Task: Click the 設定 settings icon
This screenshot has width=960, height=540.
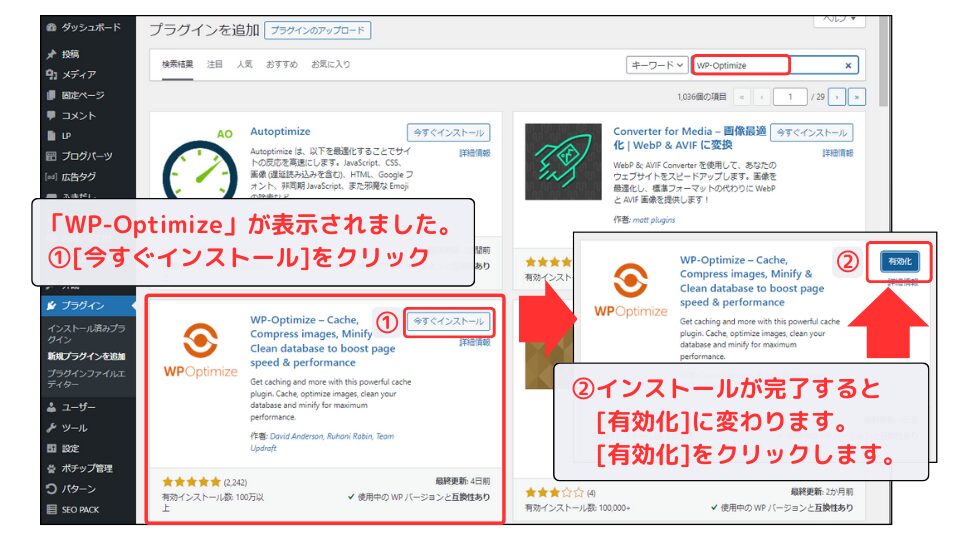Action: pos(51,448)
